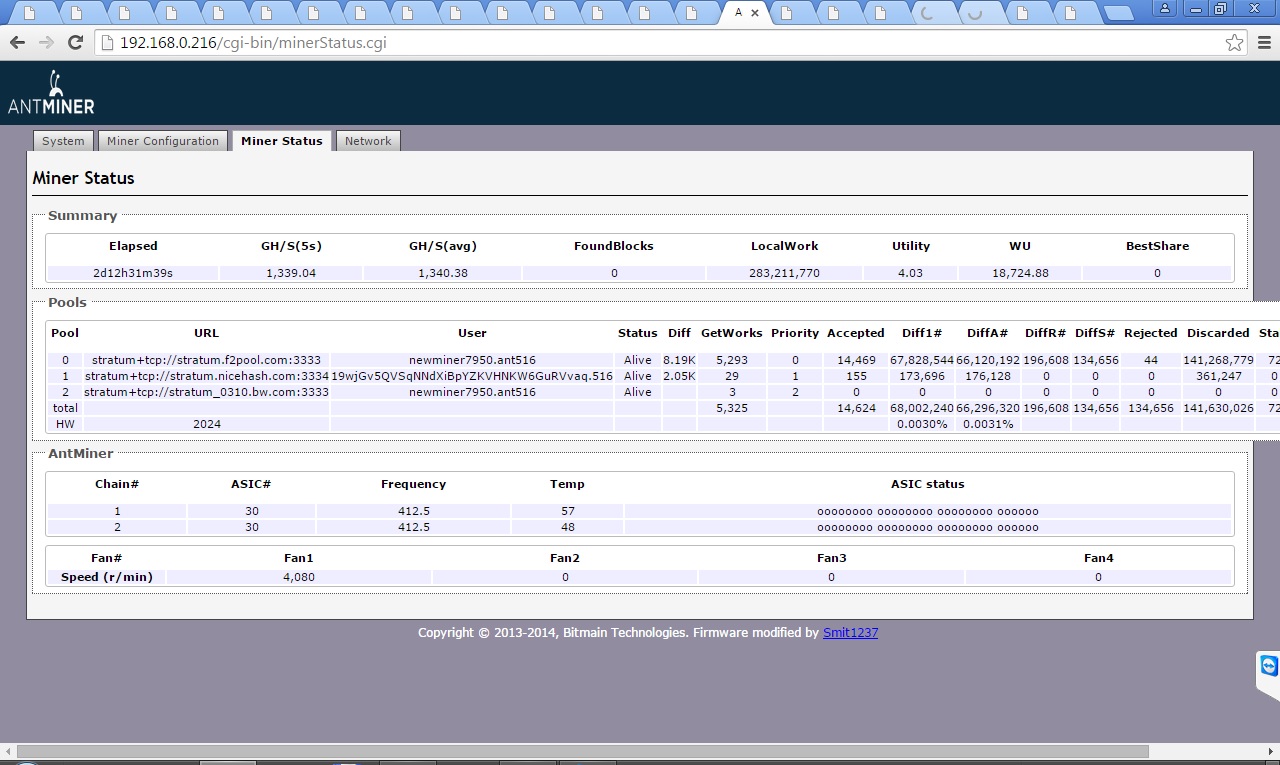Select the Miner Status tab
The width and height of the screenshot is (1280, 765).
click(x=281, y=141)
